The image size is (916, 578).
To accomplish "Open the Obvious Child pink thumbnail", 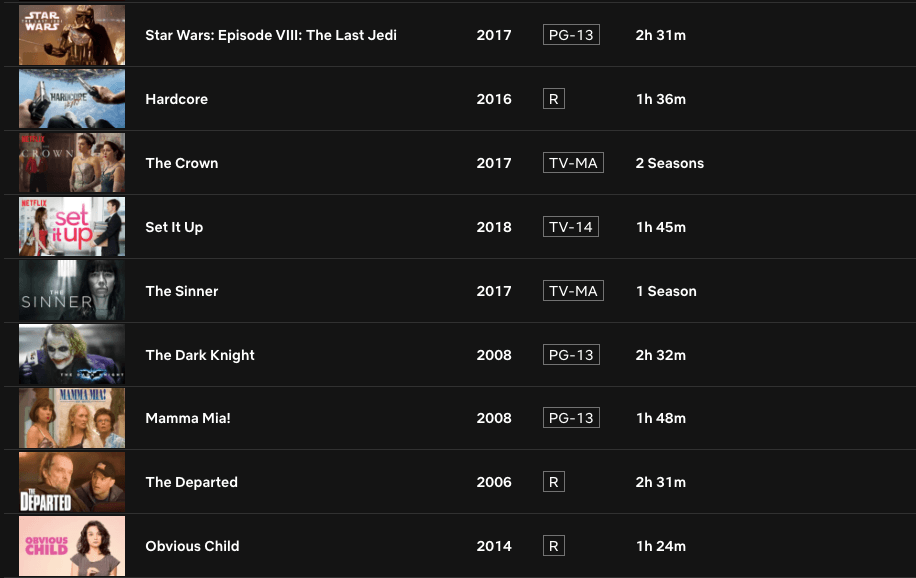I will pyautogui.click(x=72, y=546).
